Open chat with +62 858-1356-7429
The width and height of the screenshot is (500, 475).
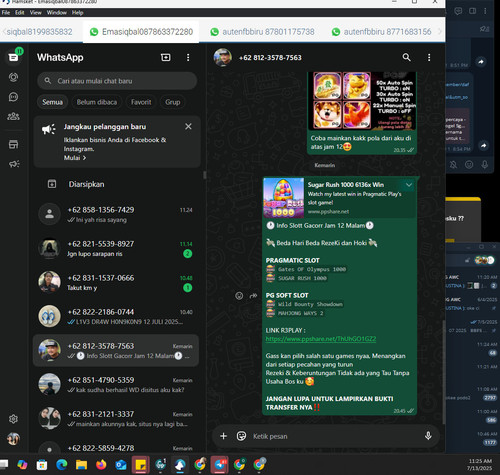(x=117, y=214)
